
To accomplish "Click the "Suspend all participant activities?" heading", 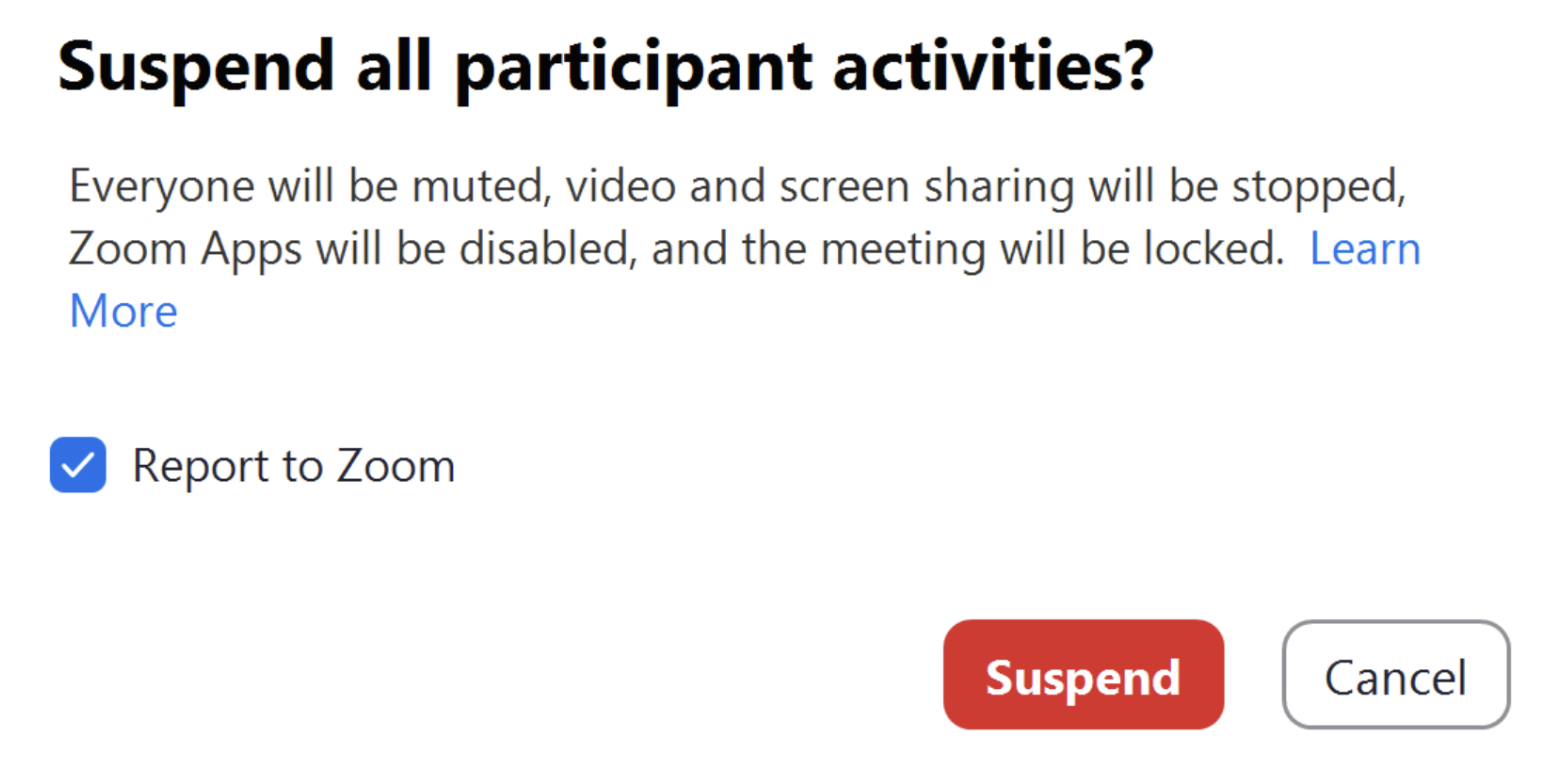I will 606,66.
